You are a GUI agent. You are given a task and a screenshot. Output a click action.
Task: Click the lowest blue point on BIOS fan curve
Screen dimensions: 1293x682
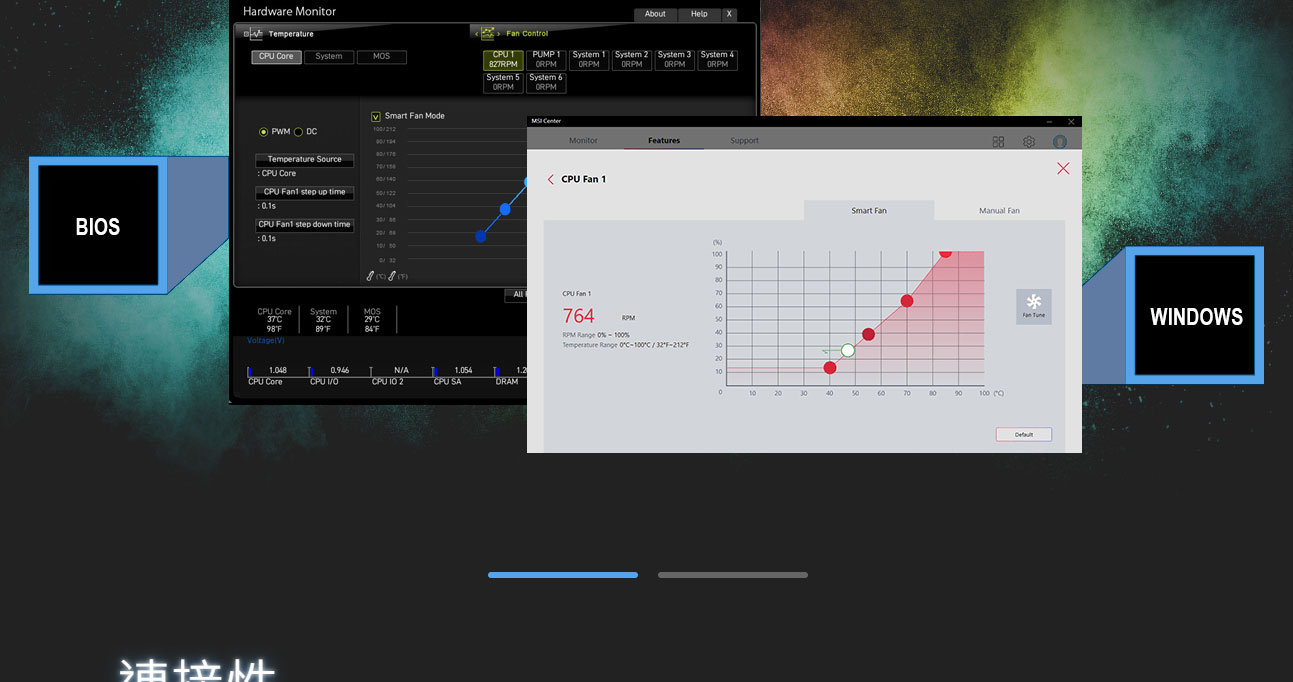click(x=481, y=237)
